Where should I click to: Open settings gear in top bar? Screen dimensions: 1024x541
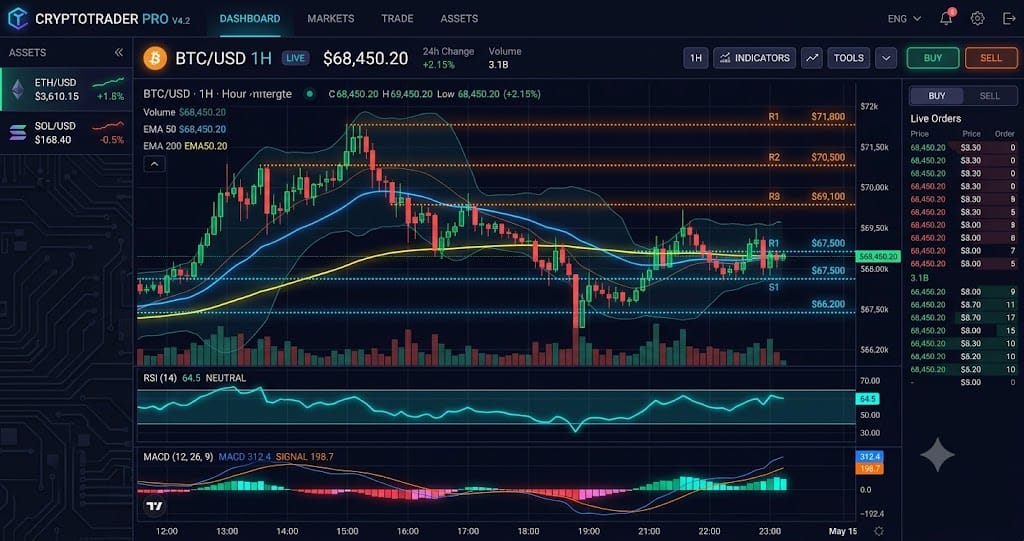[978, 18]
